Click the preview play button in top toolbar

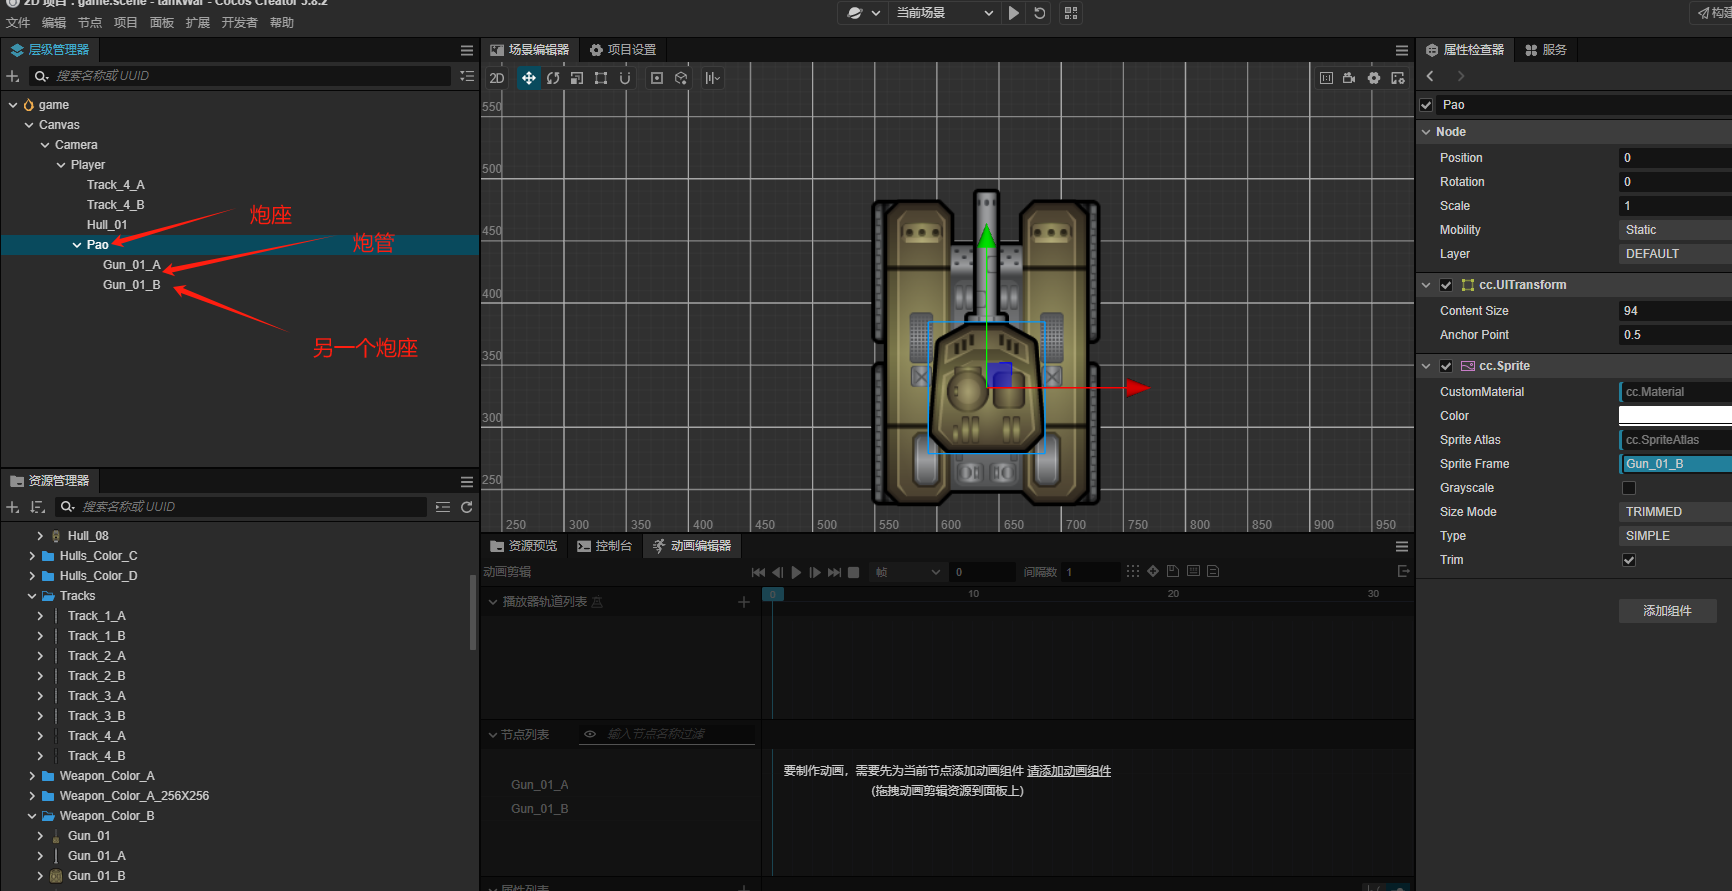pyautogui.click(x=1014, y=13)
